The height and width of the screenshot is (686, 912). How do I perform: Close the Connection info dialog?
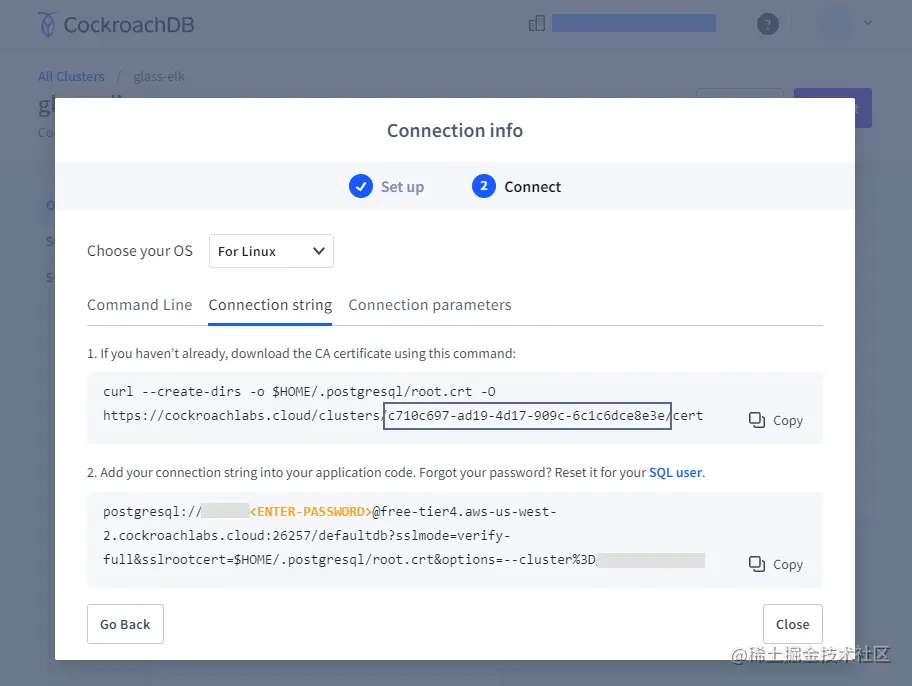pyautogui.click(x=792, y=623)
